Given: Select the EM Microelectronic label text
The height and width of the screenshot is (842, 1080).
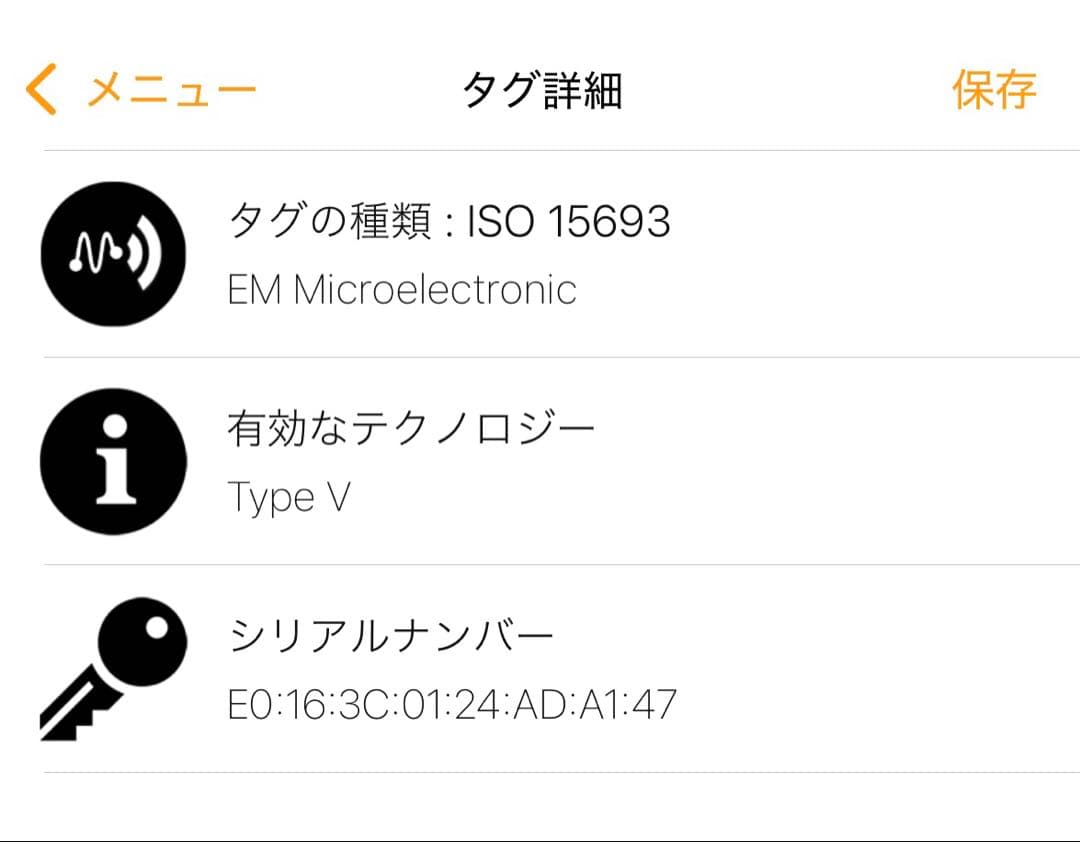Looking at the screenshot, I should click(400, 290).
